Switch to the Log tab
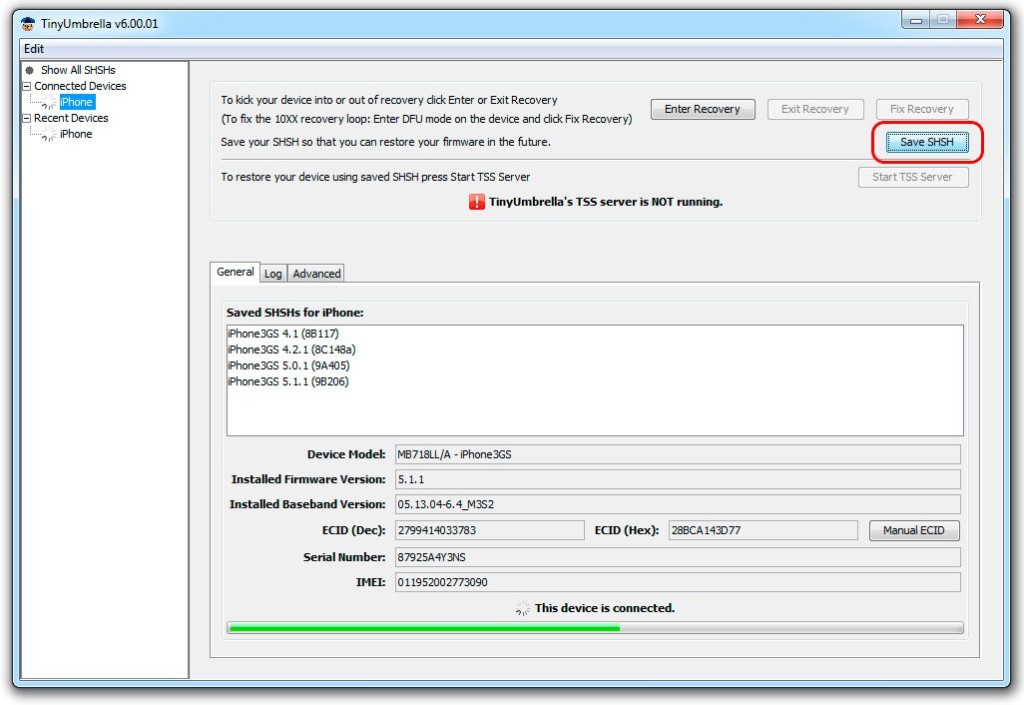This screenshot has height=705, width=1024. click(x=273, y=274)
